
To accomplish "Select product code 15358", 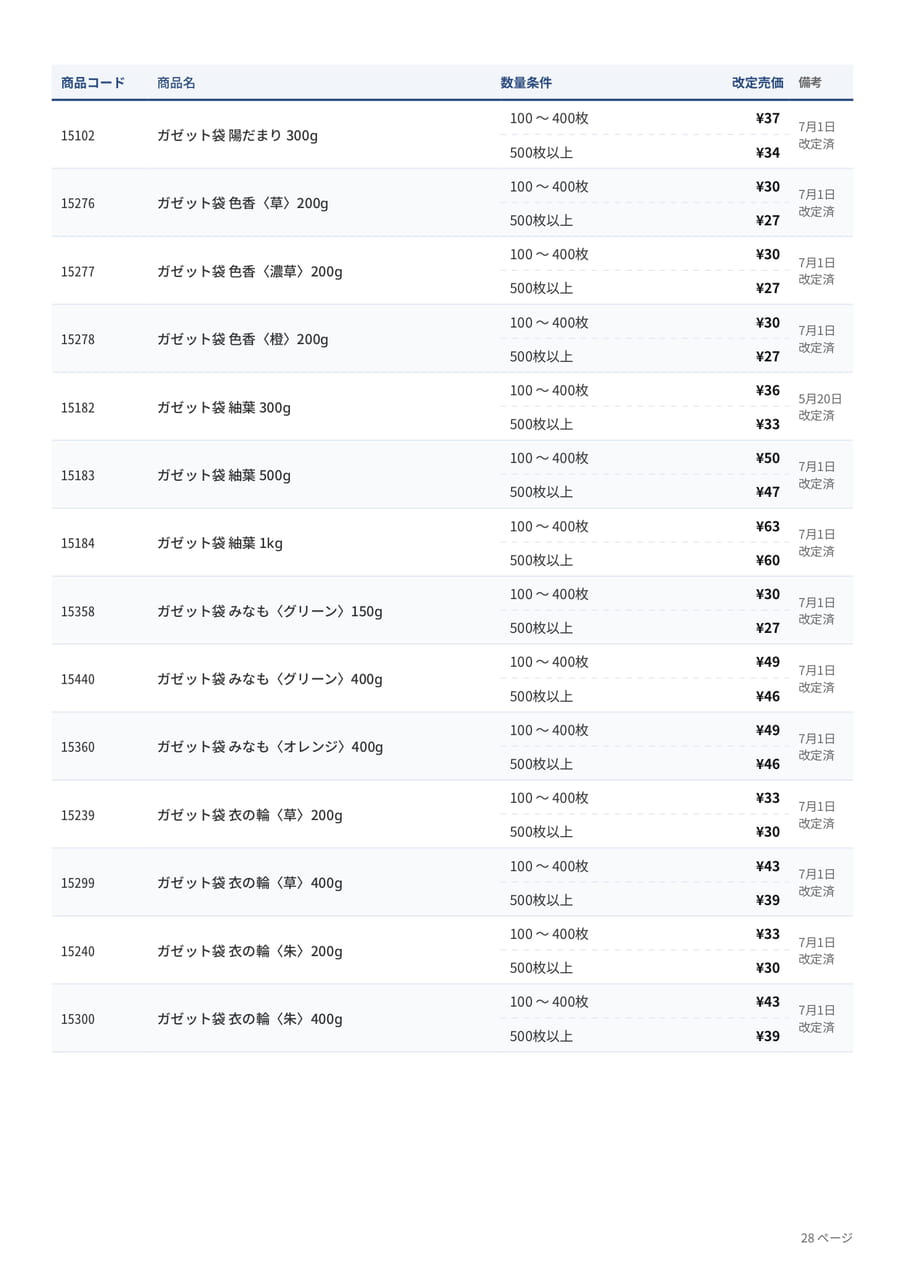I will pyautogui.click(x=78, y=611).
